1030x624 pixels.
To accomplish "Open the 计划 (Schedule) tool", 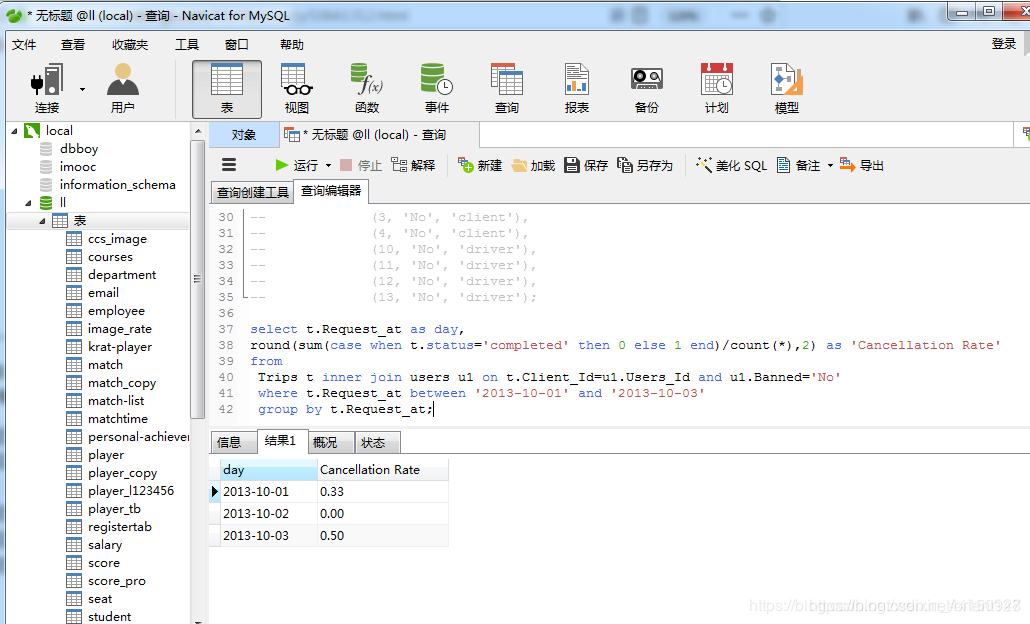I will [x=716, y=86].
